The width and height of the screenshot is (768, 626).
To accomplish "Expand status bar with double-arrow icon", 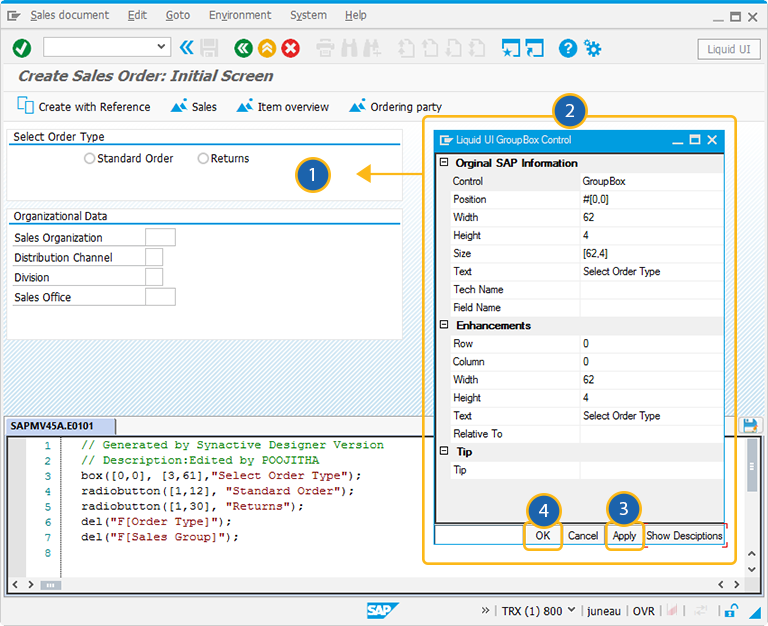I will point(485,610).
